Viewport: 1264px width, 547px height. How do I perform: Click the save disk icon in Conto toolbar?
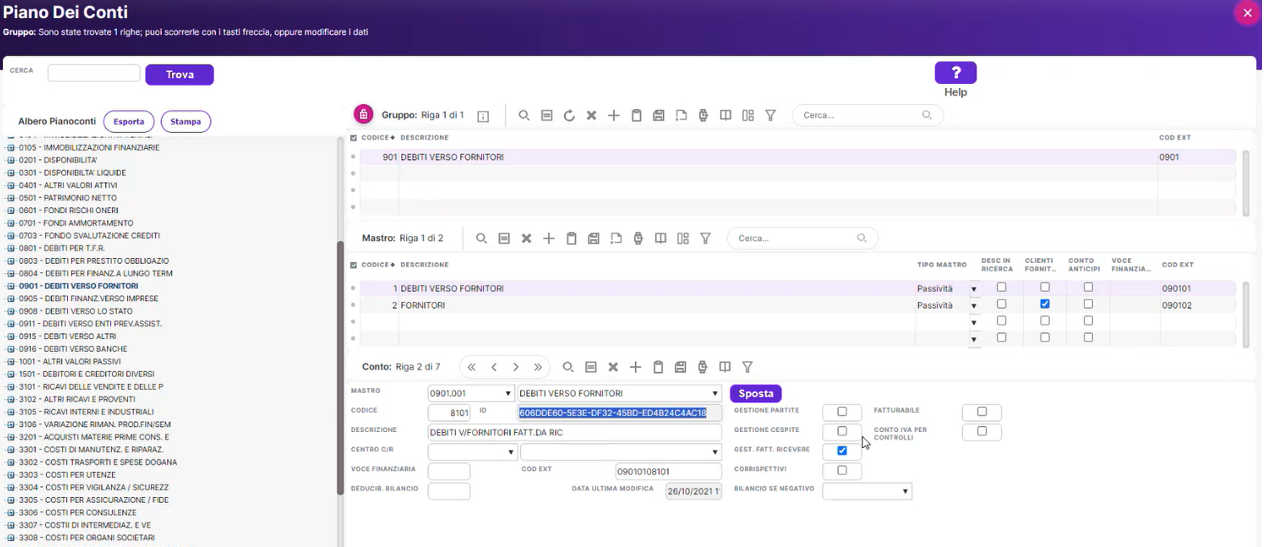coord(680,367)
